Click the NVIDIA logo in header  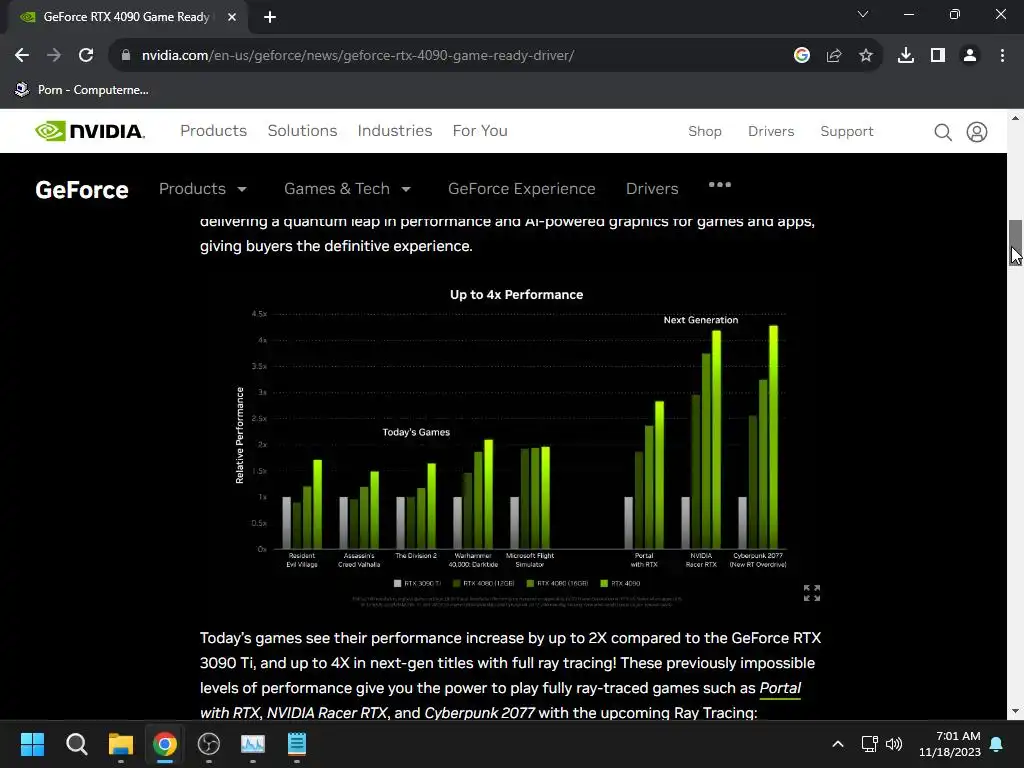tap(89, 131)
